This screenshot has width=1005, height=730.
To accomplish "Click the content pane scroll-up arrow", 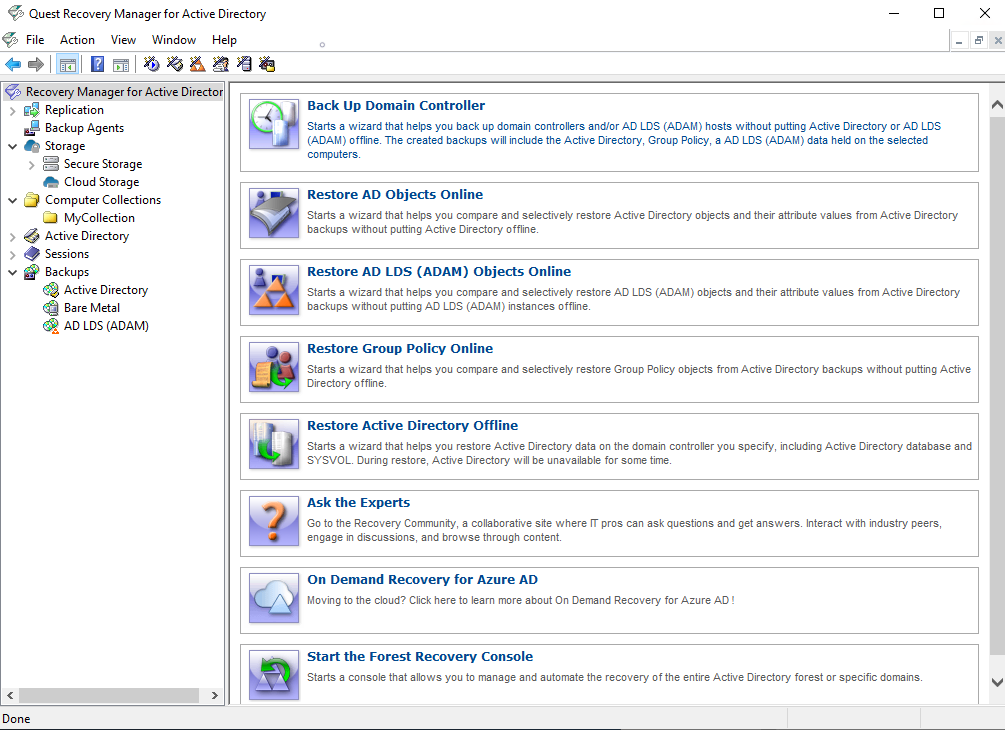I will [997, 104].
